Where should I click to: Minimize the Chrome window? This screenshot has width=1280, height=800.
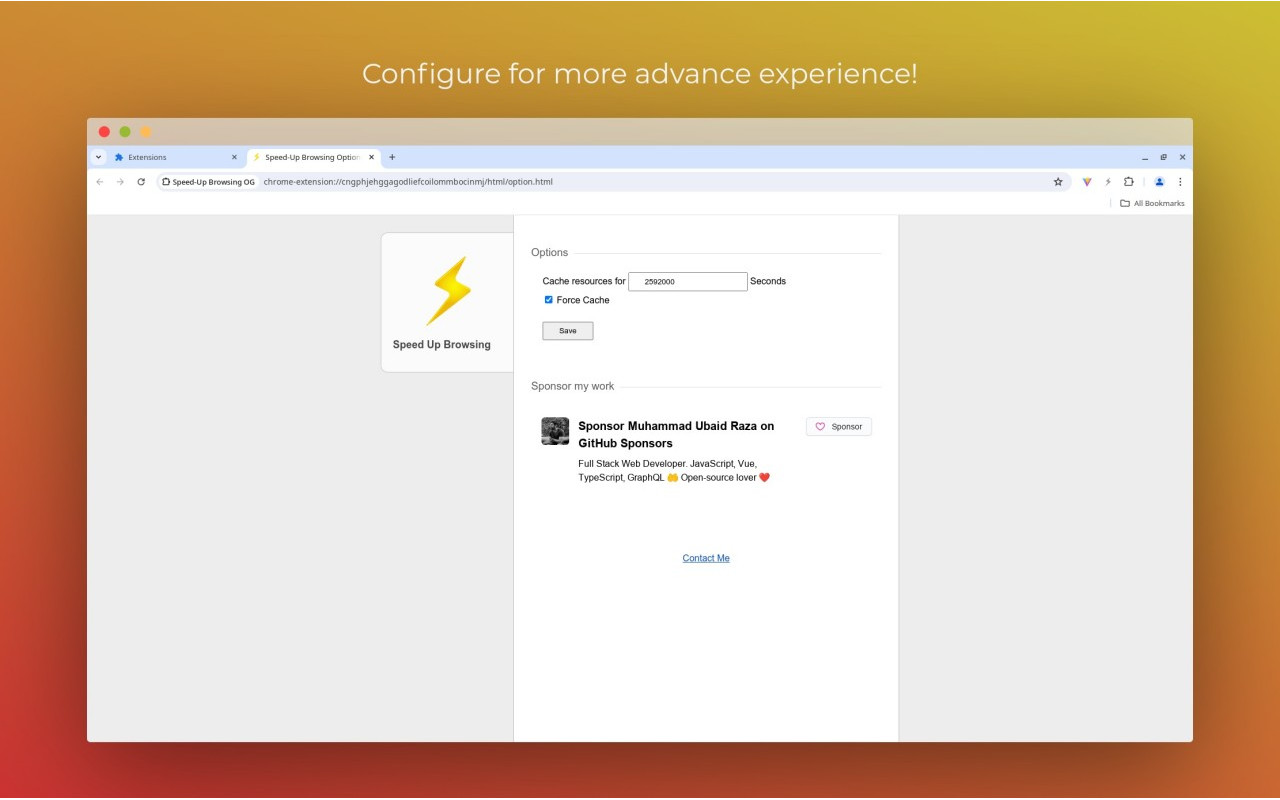(1145, 158)
